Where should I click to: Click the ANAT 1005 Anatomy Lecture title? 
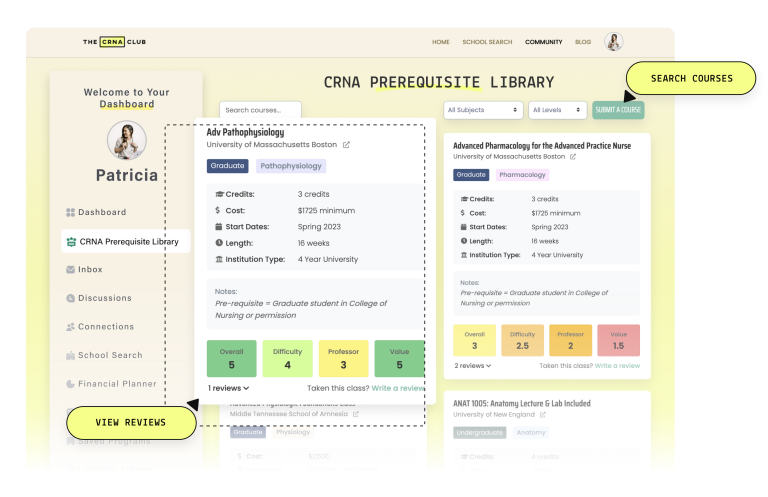pyautogui.click(x=522, y=403)
